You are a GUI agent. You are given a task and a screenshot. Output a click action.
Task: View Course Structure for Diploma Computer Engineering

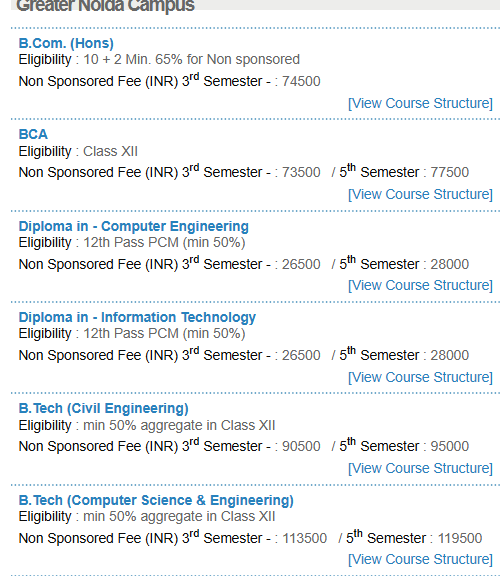420,285
